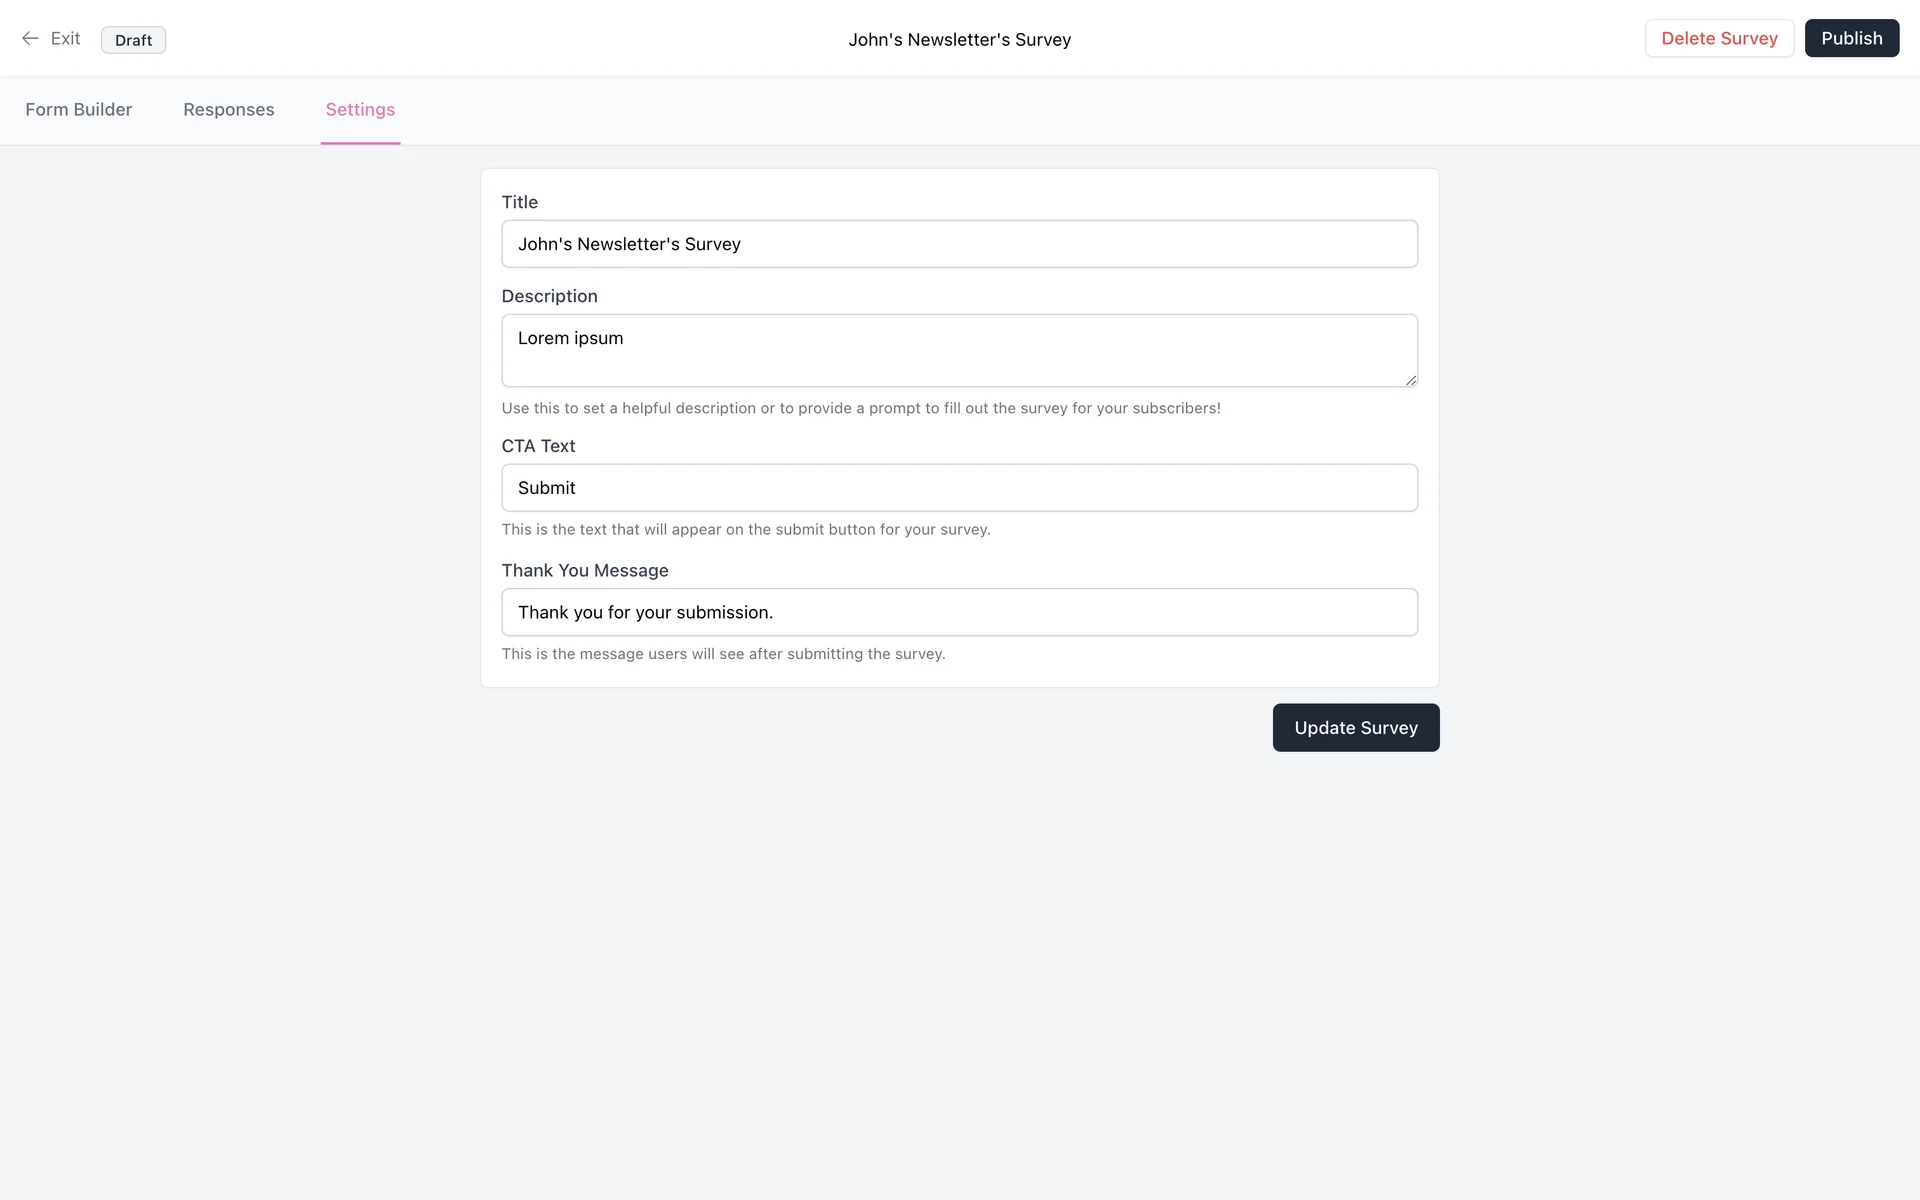The image size is (1920, 1200).
Task: Click the back arrow icon beside Exit
Action: 30,39
